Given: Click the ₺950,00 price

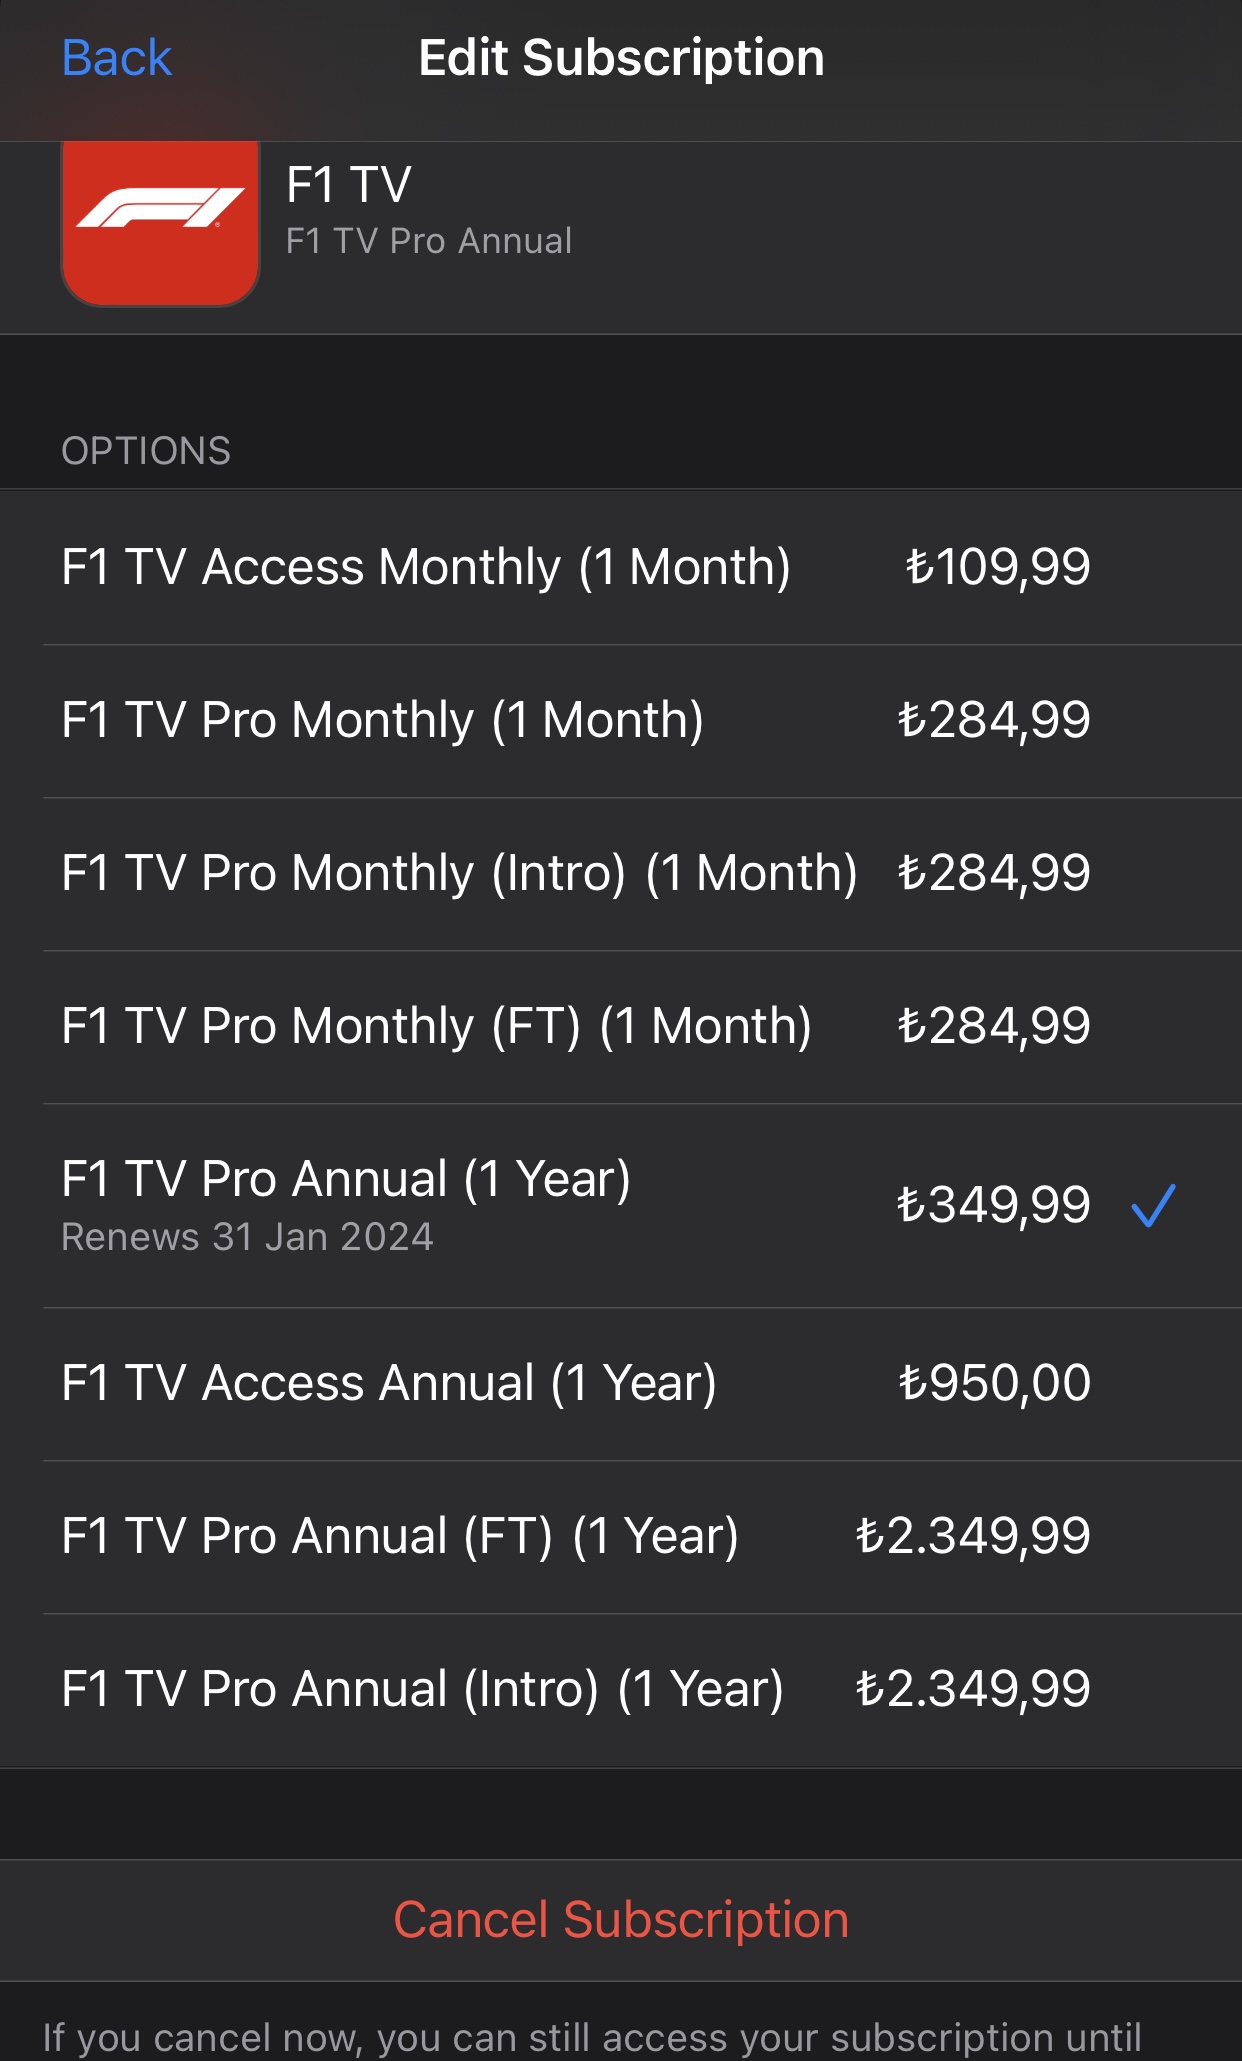Looking at the screenshot, I should pos(994,1383).
